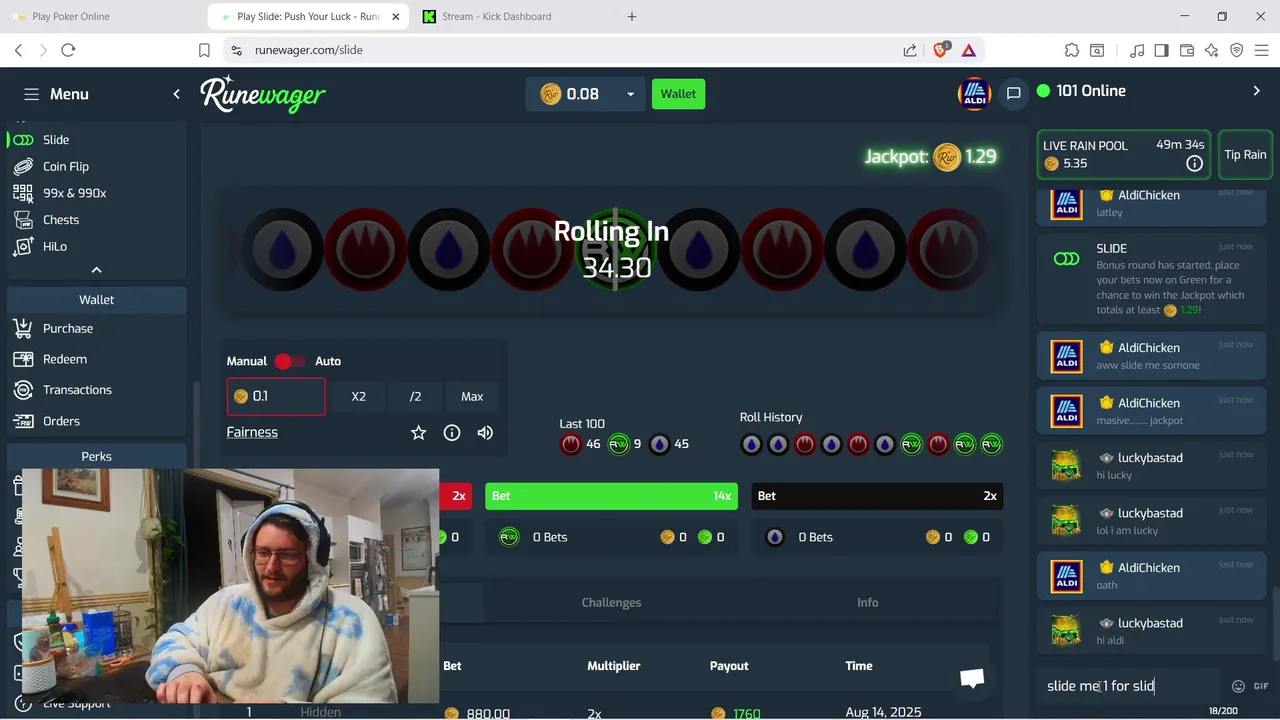Open the emoji picker in chat
The height and width of the screenshot is (720, 1280).
(x=1238, y=686)
